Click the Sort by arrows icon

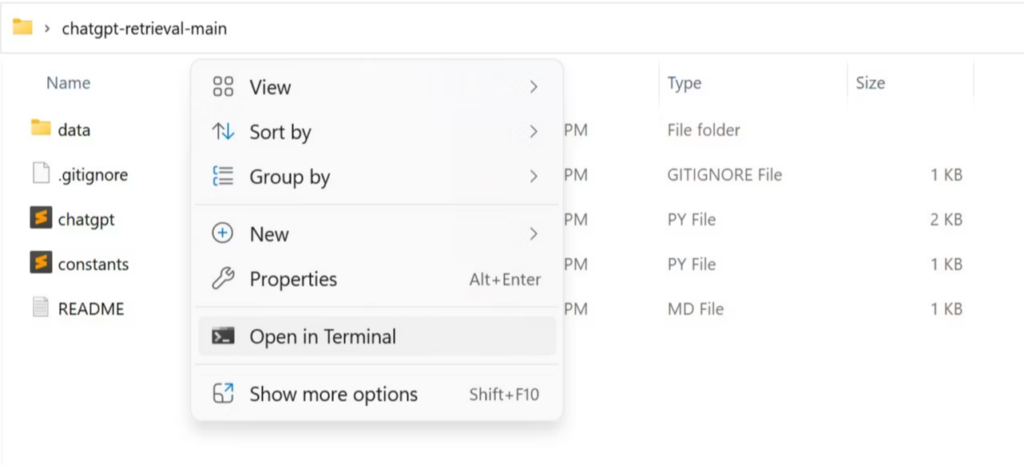pos(223,131)
